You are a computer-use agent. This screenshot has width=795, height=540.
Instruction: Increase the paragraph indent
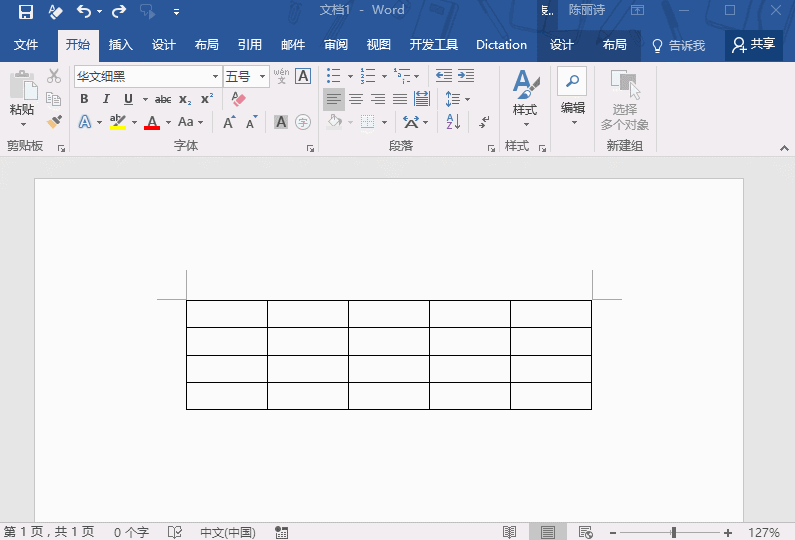pos(466,76)
